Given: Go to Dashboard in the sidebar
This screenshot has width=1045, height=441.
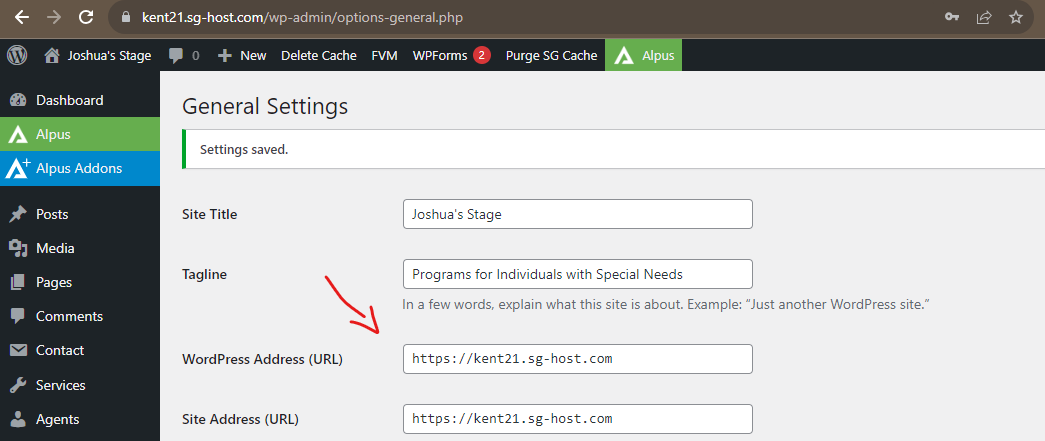Looking at the screenshot, I should (x=69, y=101).
